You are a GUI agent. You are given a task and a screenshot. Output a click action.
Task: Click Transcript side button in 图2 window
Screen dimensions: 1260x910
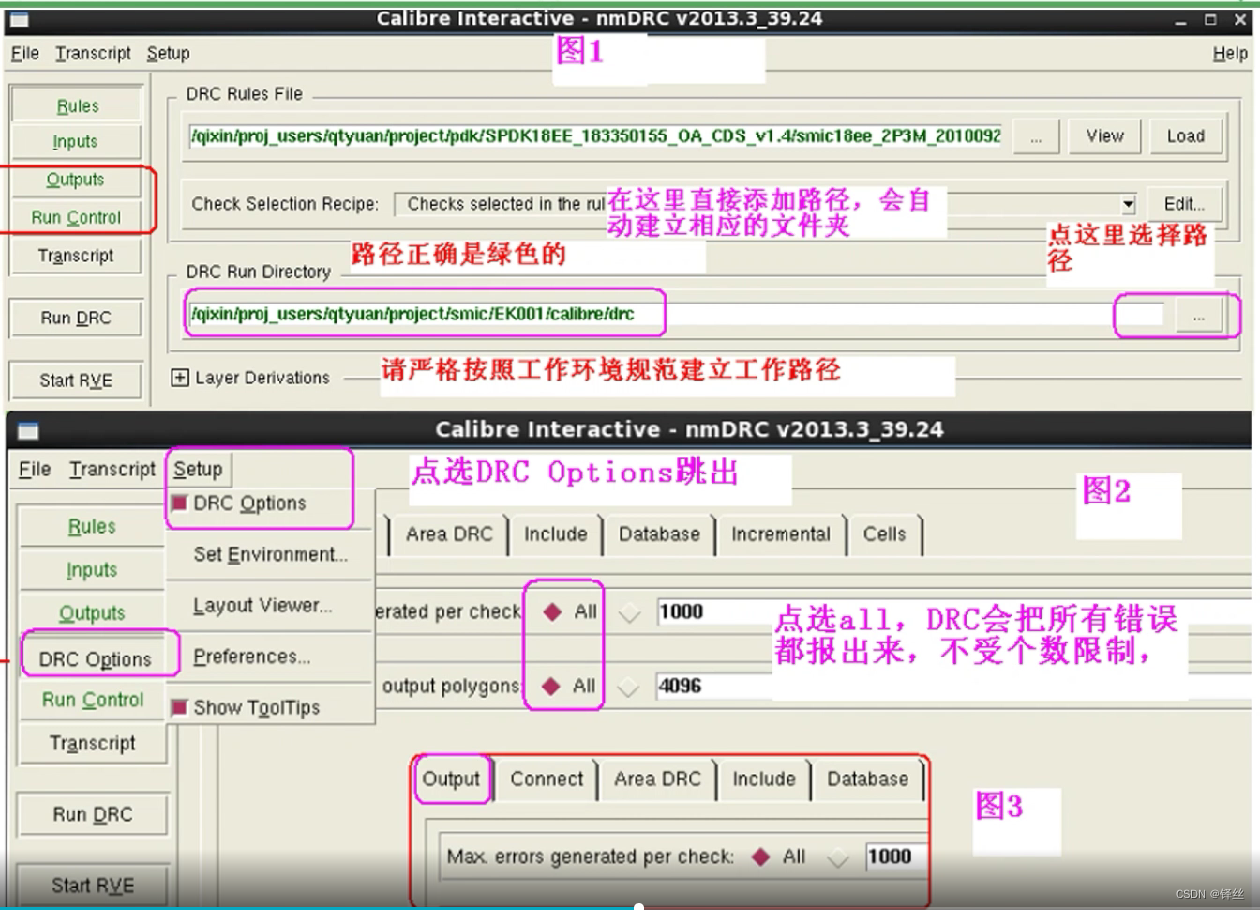[x=92, y=743]
